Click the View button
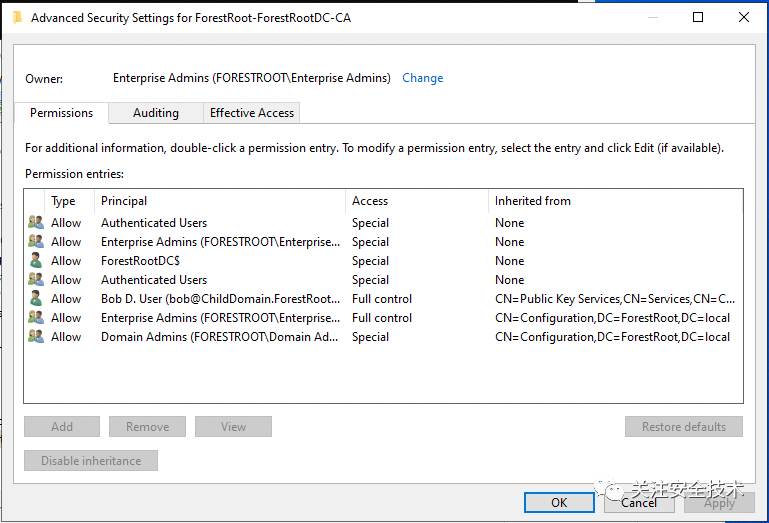 tap(233, 426)
